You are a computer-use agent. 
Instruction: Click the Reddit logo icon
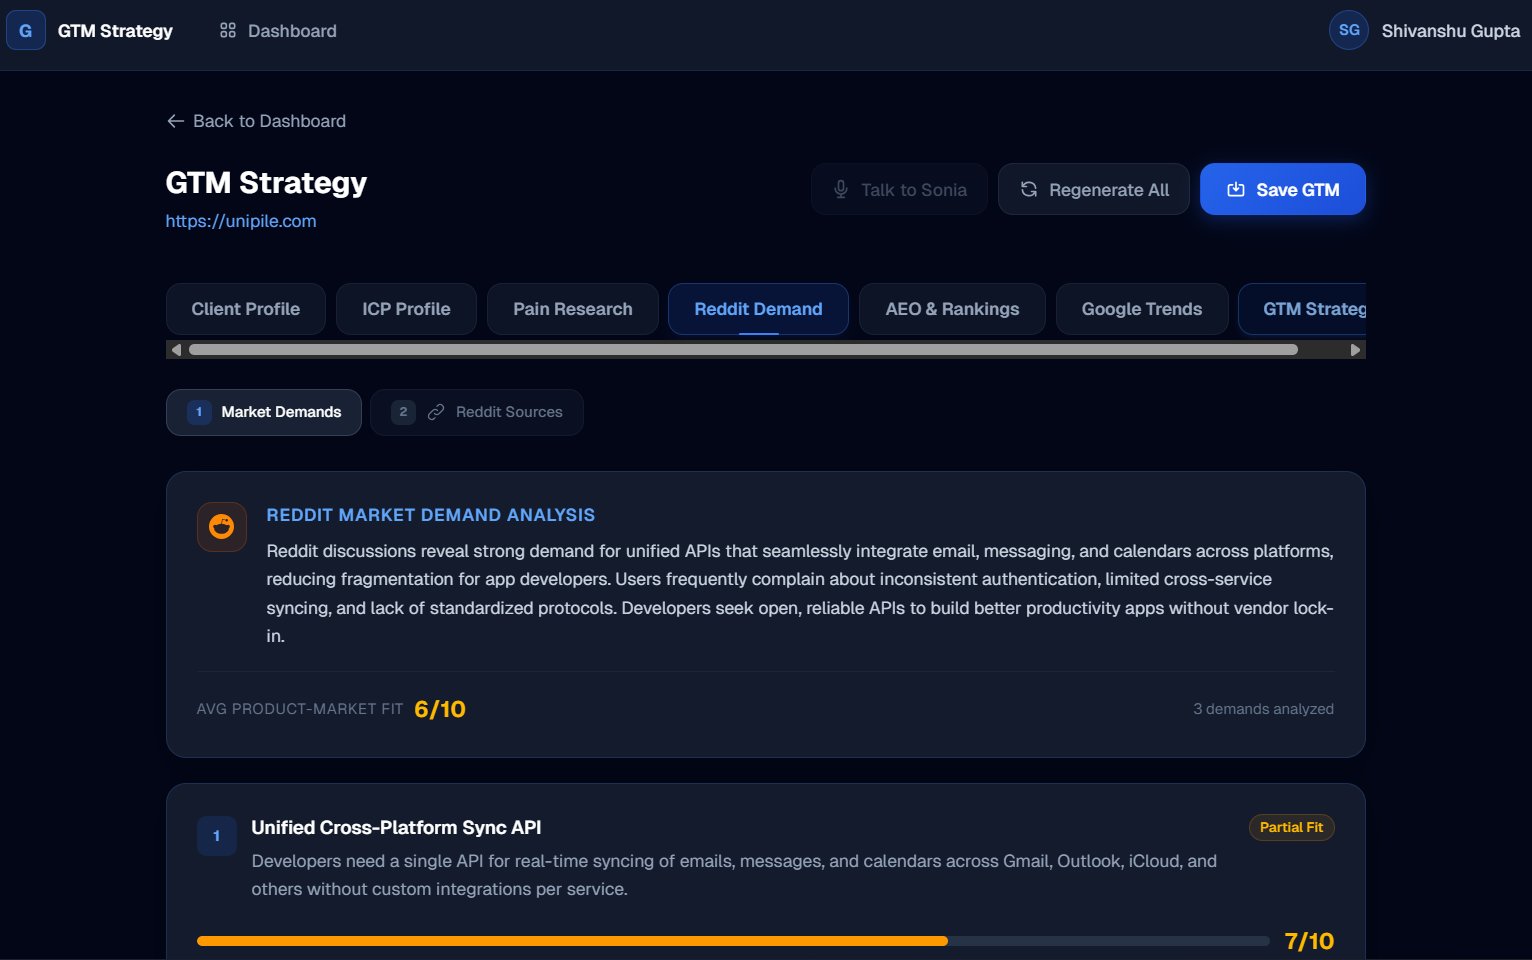point(222,527)
